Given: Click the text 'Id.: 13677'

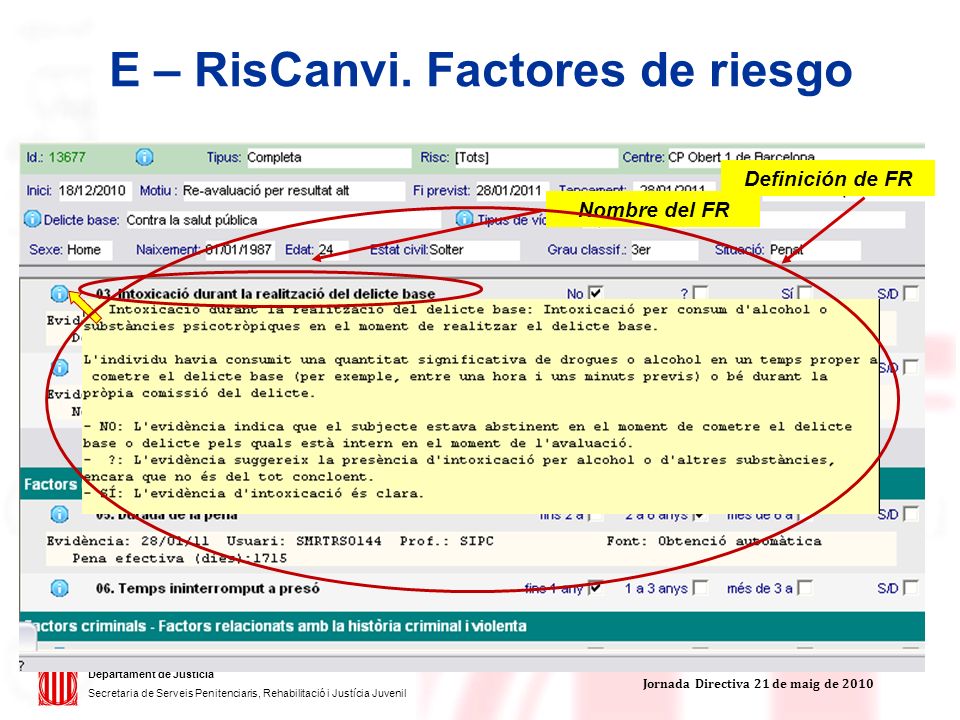Looking at the screenshot, I should coord(56,157).
